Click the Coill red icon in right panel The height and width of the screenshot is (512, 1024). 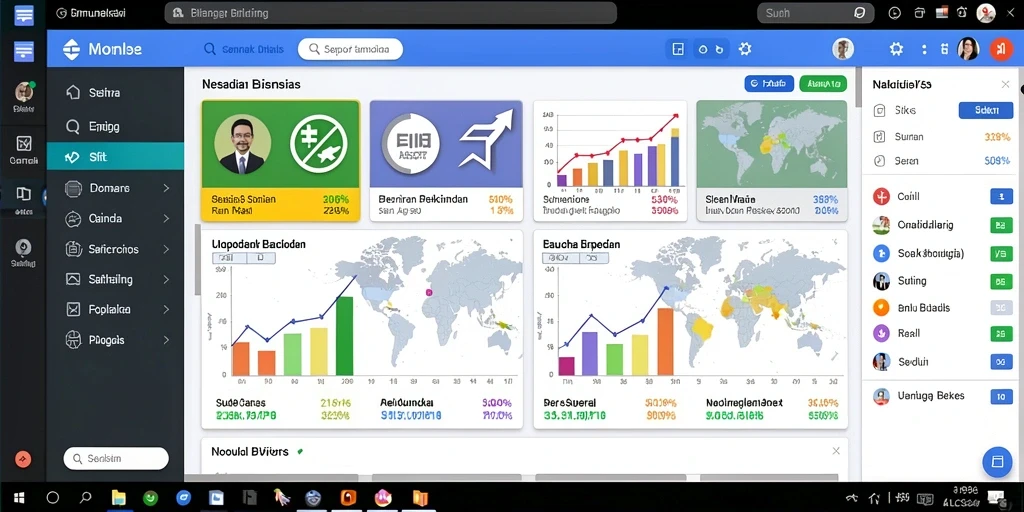point(881,196)
